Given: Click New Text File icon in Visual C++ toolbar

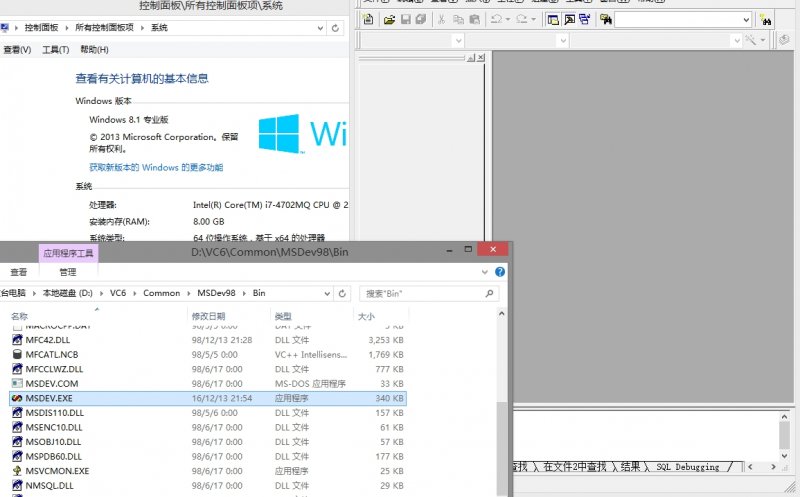Looking at the screenshot, I should [368, 19].
